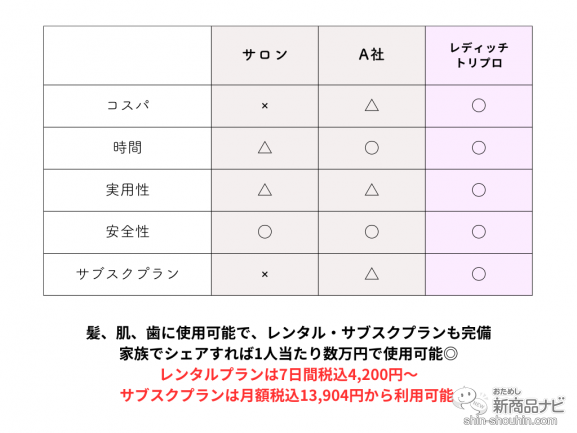Click the レディッチトリプロ column header

(479, 55)
